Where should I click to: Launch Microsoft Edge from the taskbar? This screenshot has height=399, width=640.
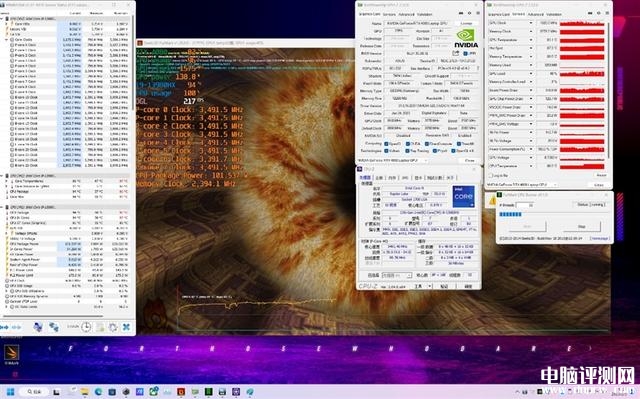pos(98,392)
